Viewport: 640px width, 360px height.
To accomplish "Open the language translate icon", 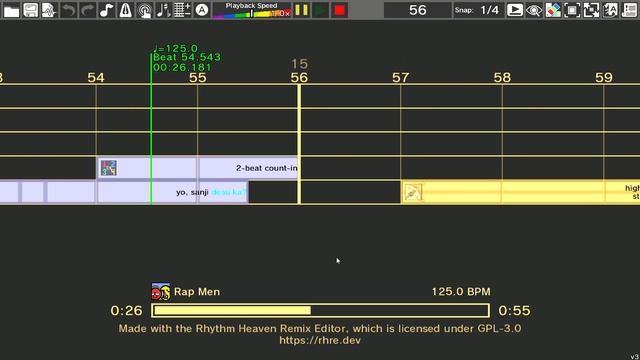I will 610,10.
